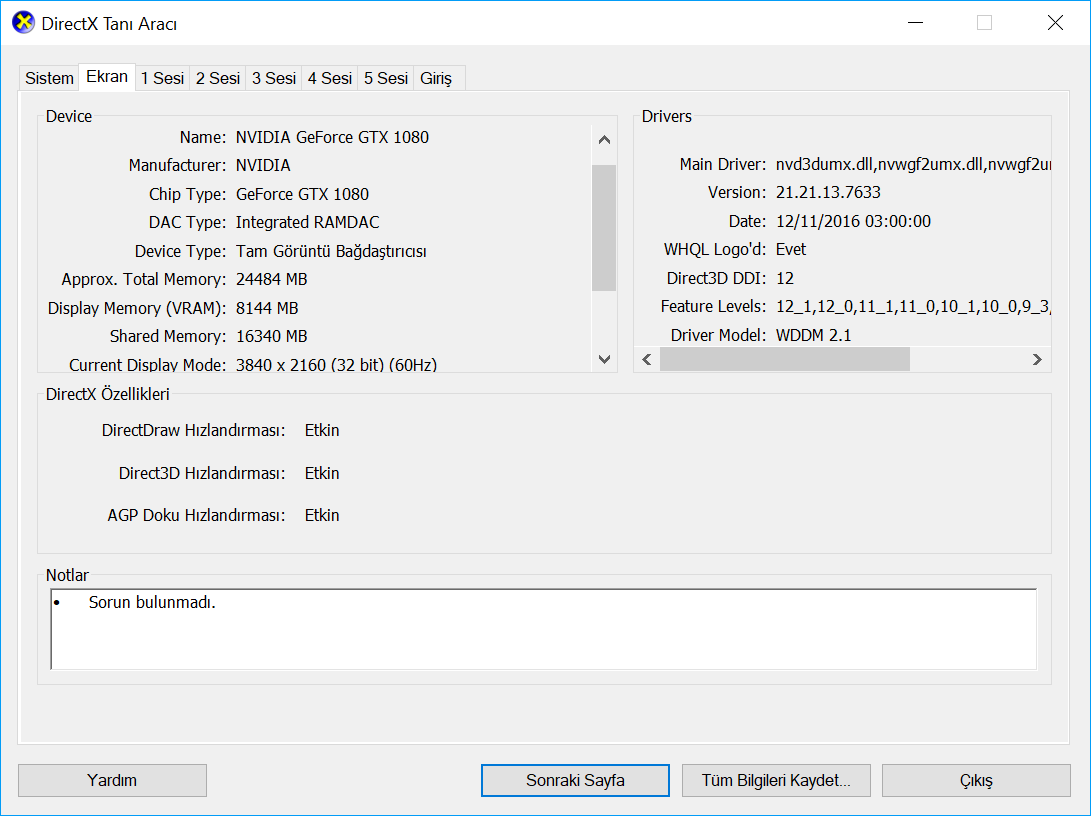
Task: Open the 5 Sesi tab
Action: click(x=385, y=79)
